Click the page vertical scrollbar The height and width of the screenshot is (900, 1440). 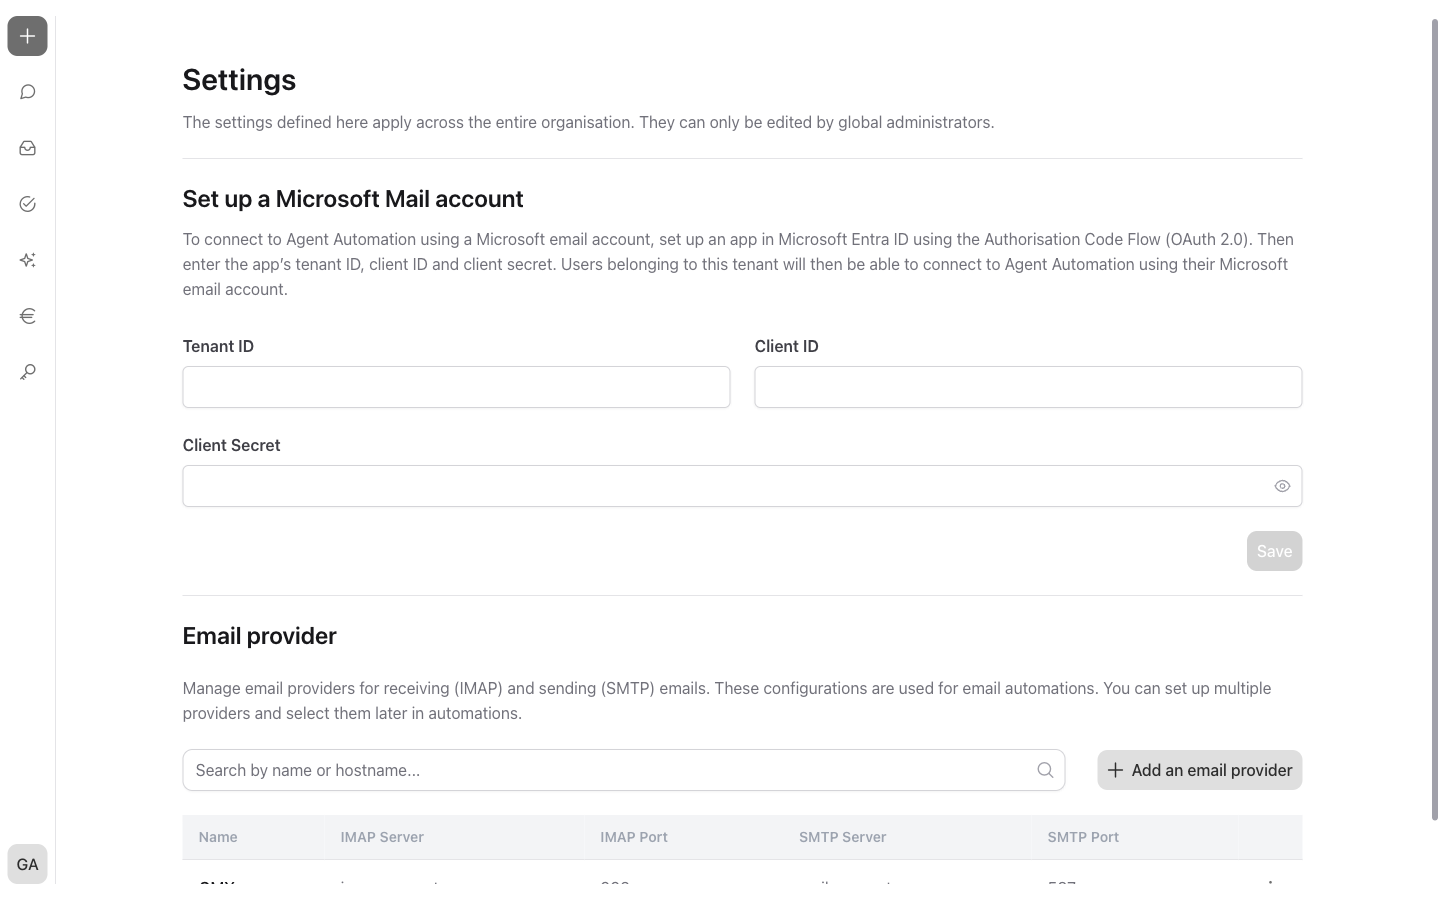tap(1435, 420)
